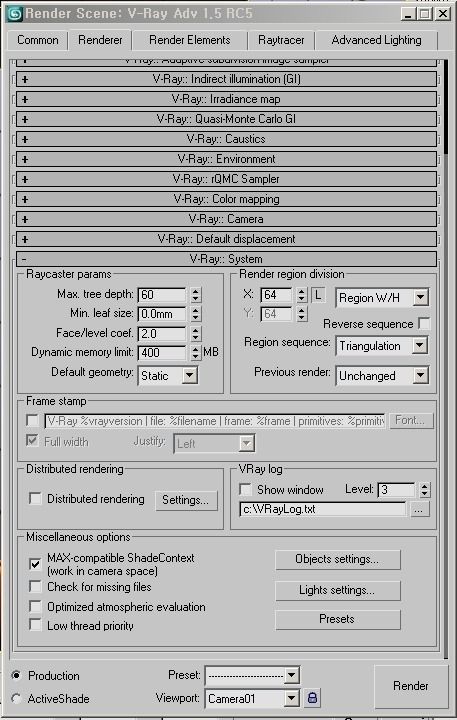This screenshot has height=720, width=457.
Task: Enable the Frame stamp checkbox
Action: (x=32, y=420)
